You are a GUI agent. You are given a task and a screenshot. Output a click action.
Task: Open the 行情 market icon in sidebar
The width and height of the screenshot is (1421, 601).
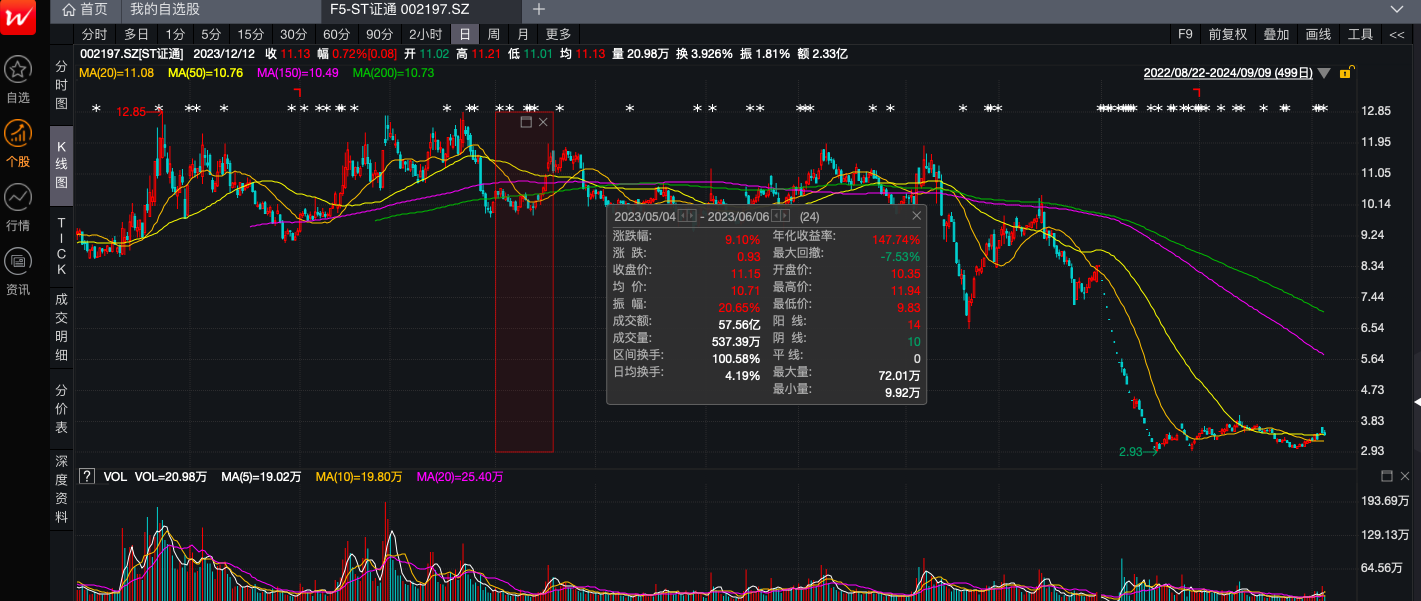(18, 197)
